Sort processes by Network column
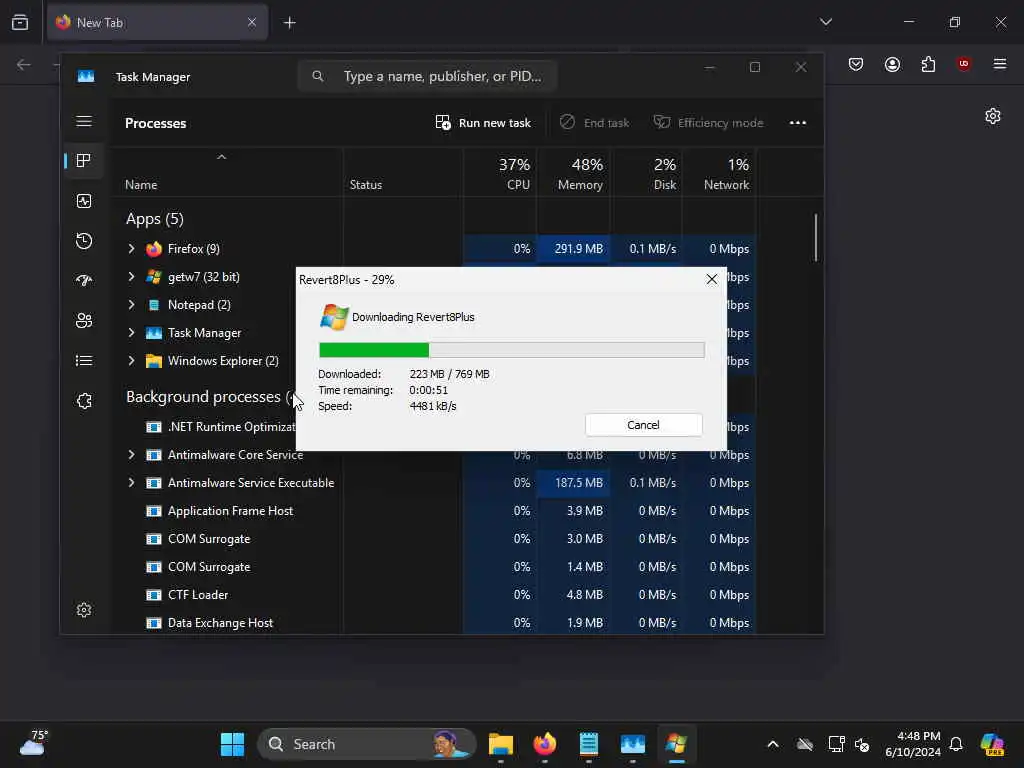Screen dimensions: 1024x768 (x=719, y=173)
